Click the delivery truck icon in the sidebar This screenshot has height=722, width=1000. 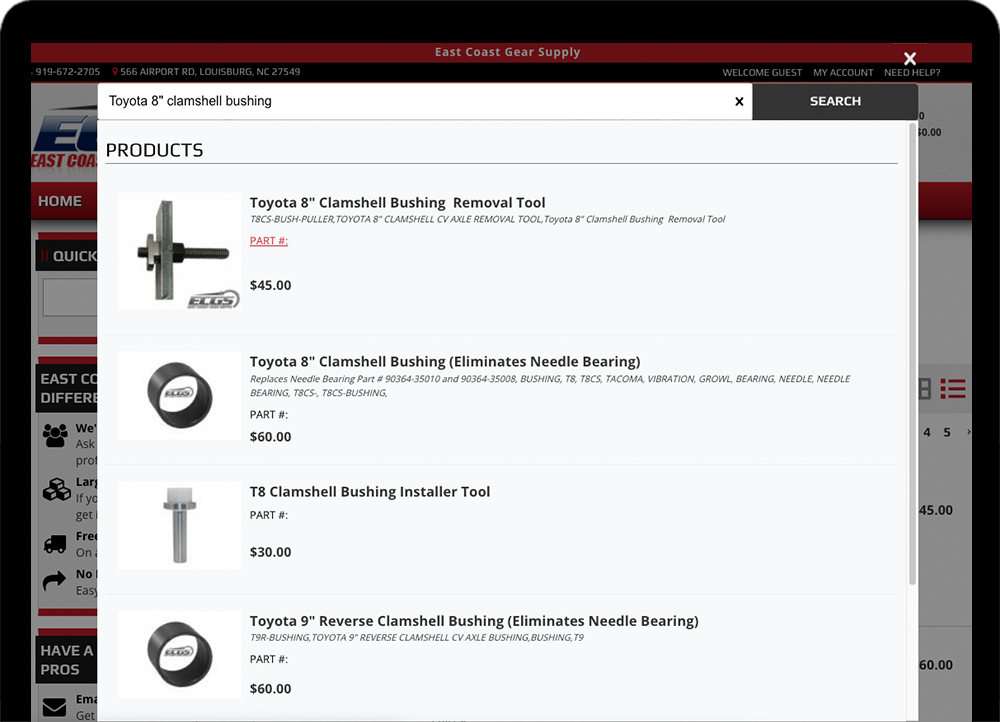56,544
